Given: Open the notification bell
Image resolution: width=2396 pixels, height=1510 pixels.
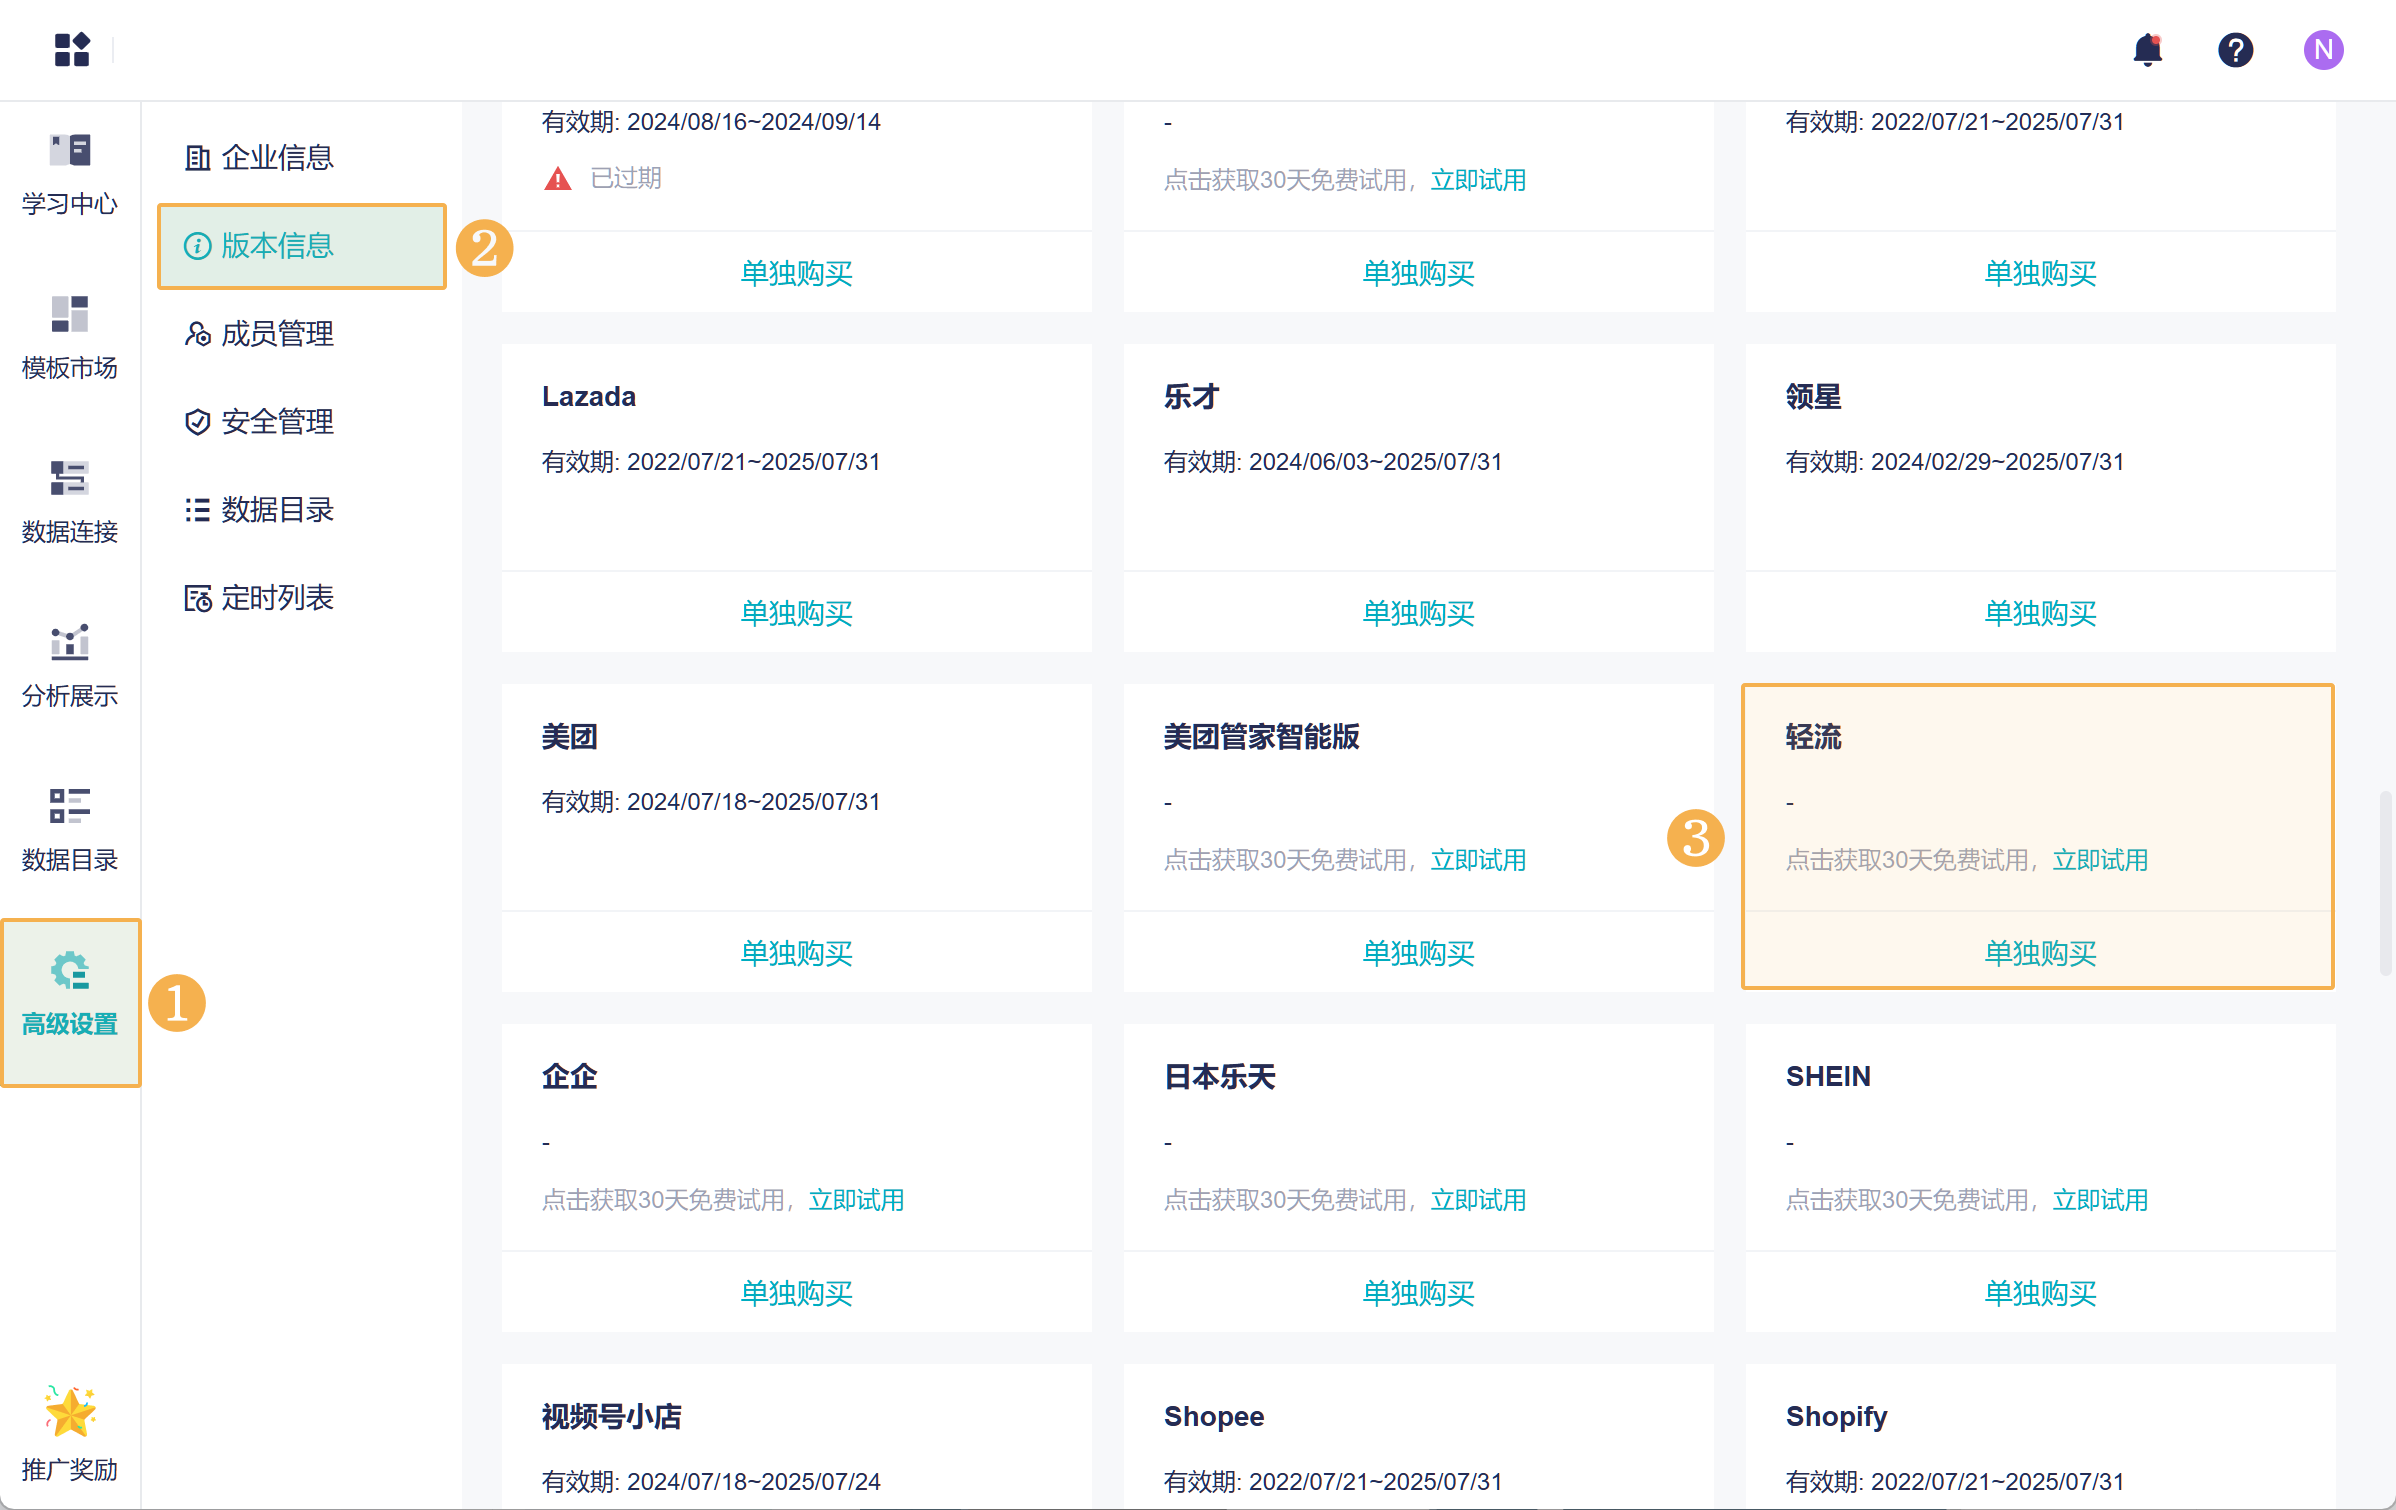Looking at the screenshot, I should pos(2147,50).
